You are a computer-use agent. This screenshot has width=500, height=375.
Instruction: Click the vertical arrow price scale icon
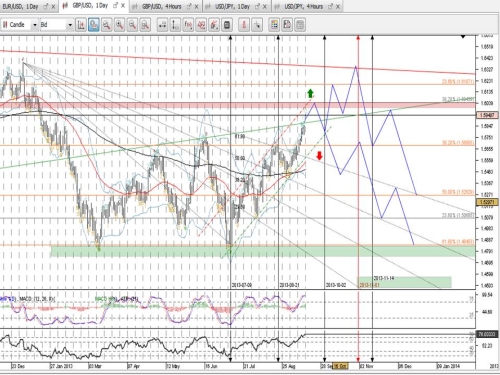tap(175, 25)
